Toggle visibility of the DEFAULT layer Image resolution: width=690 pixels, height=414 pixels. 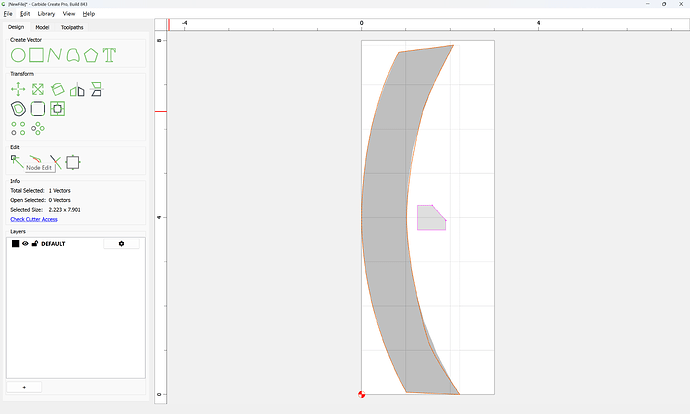25,243
